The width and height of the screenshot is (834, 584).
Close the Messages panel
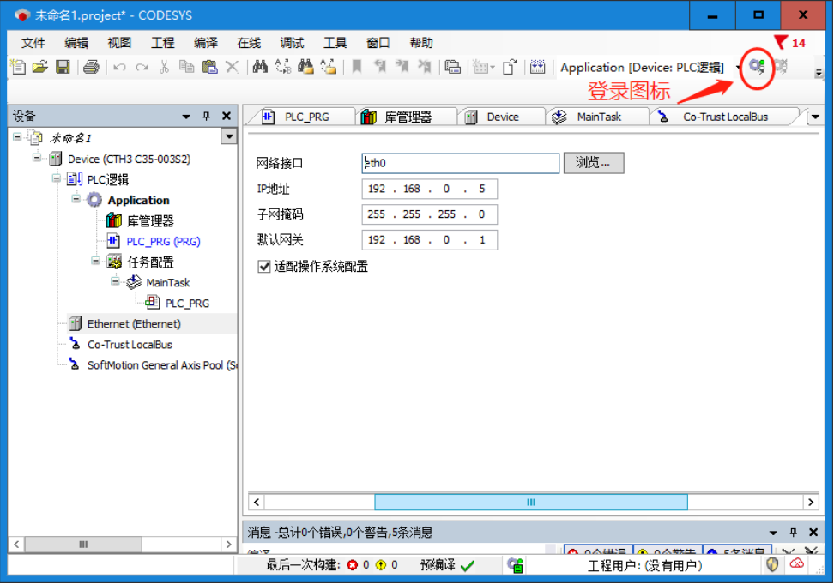(x=813, y=532)
